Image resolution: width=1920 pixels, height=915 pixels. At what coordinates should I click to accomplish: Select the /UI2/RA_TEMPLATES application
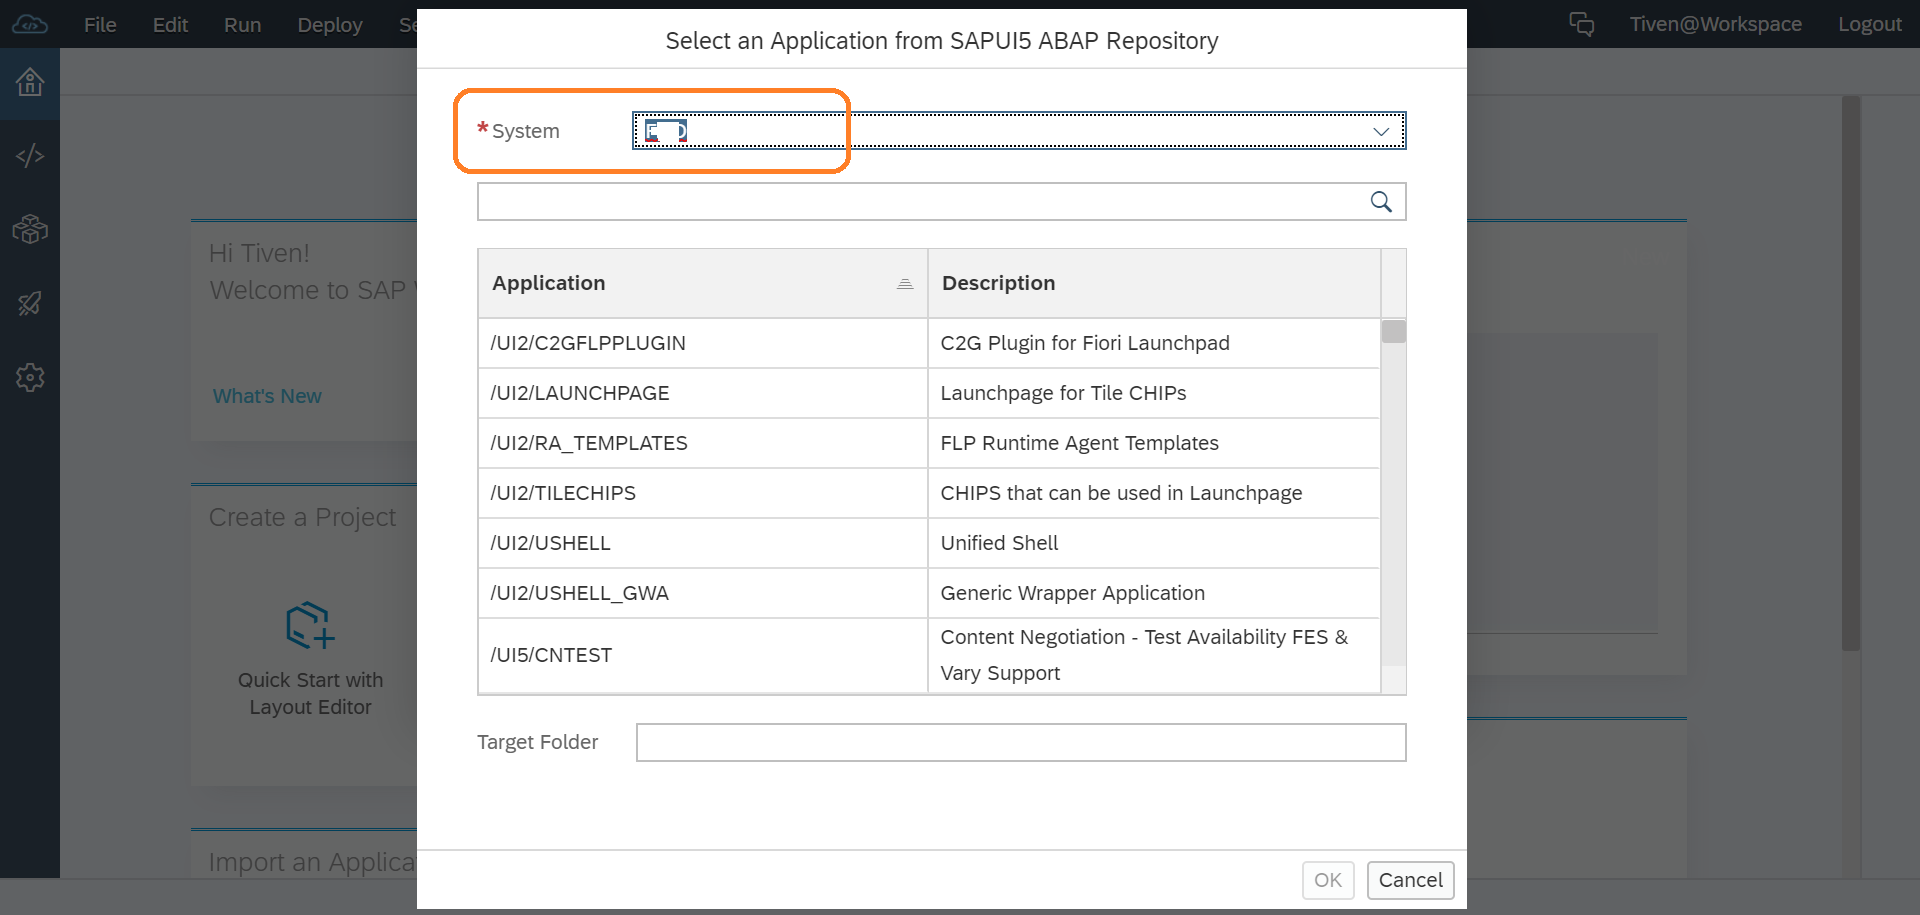pyautogui.click(x=703, y=443)
